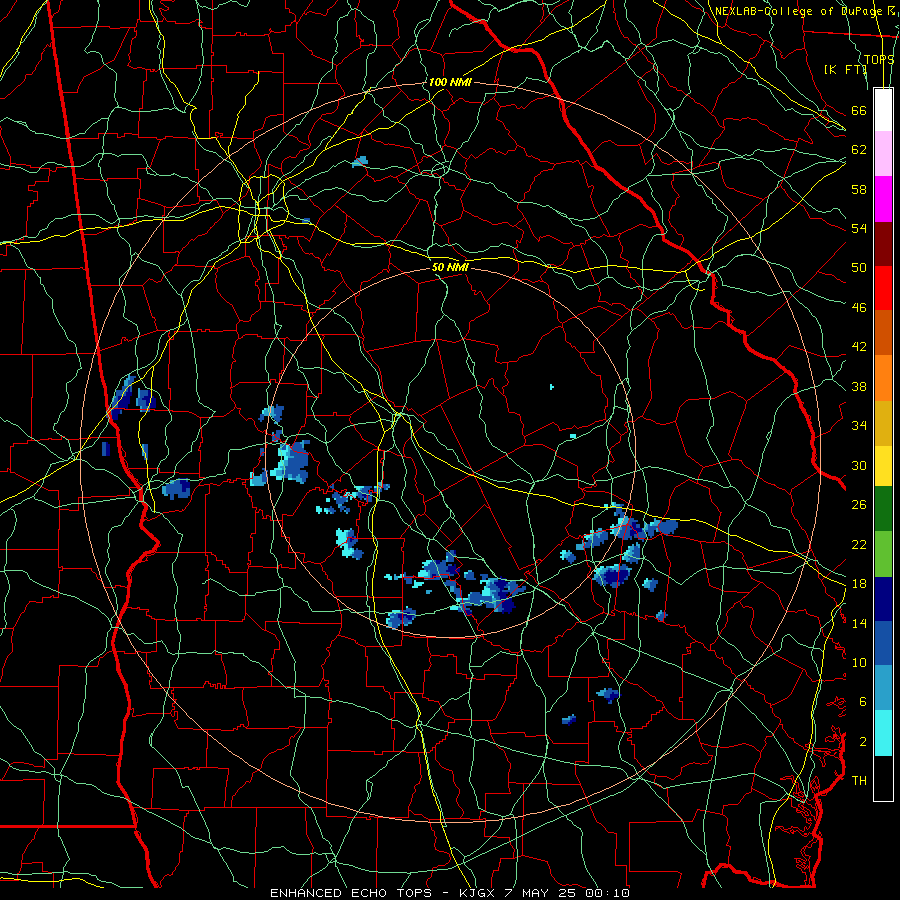Click the legend value 6
Screen dimensions: 900x900
click(863, 702)
